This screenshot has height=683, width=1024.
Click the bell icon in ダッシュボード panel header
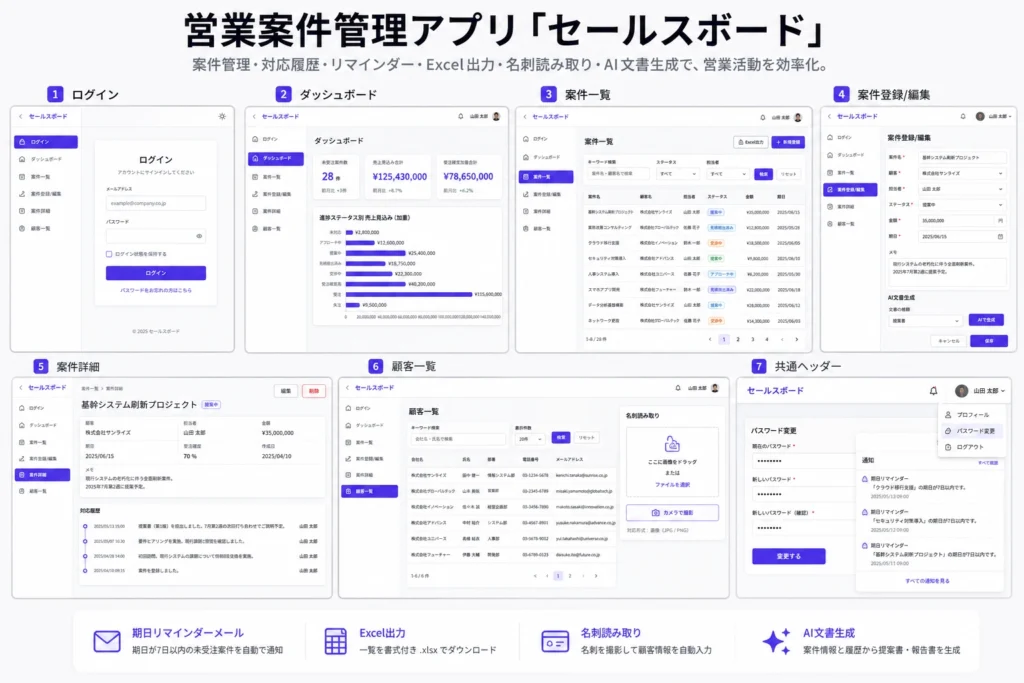(460, 116)
